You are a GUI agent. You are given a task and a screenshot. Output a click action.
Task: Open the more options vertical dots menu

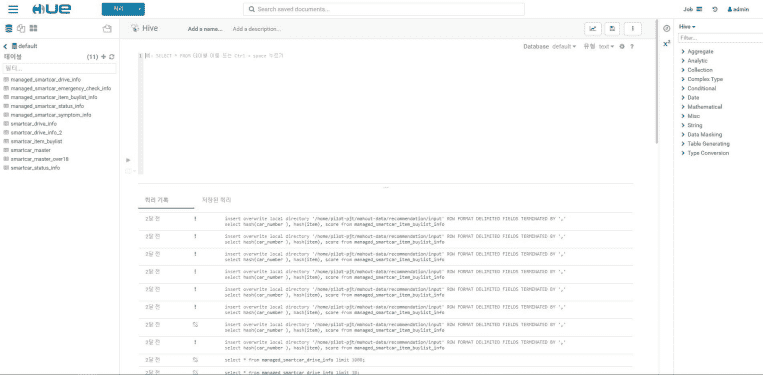tap(633, 29)
